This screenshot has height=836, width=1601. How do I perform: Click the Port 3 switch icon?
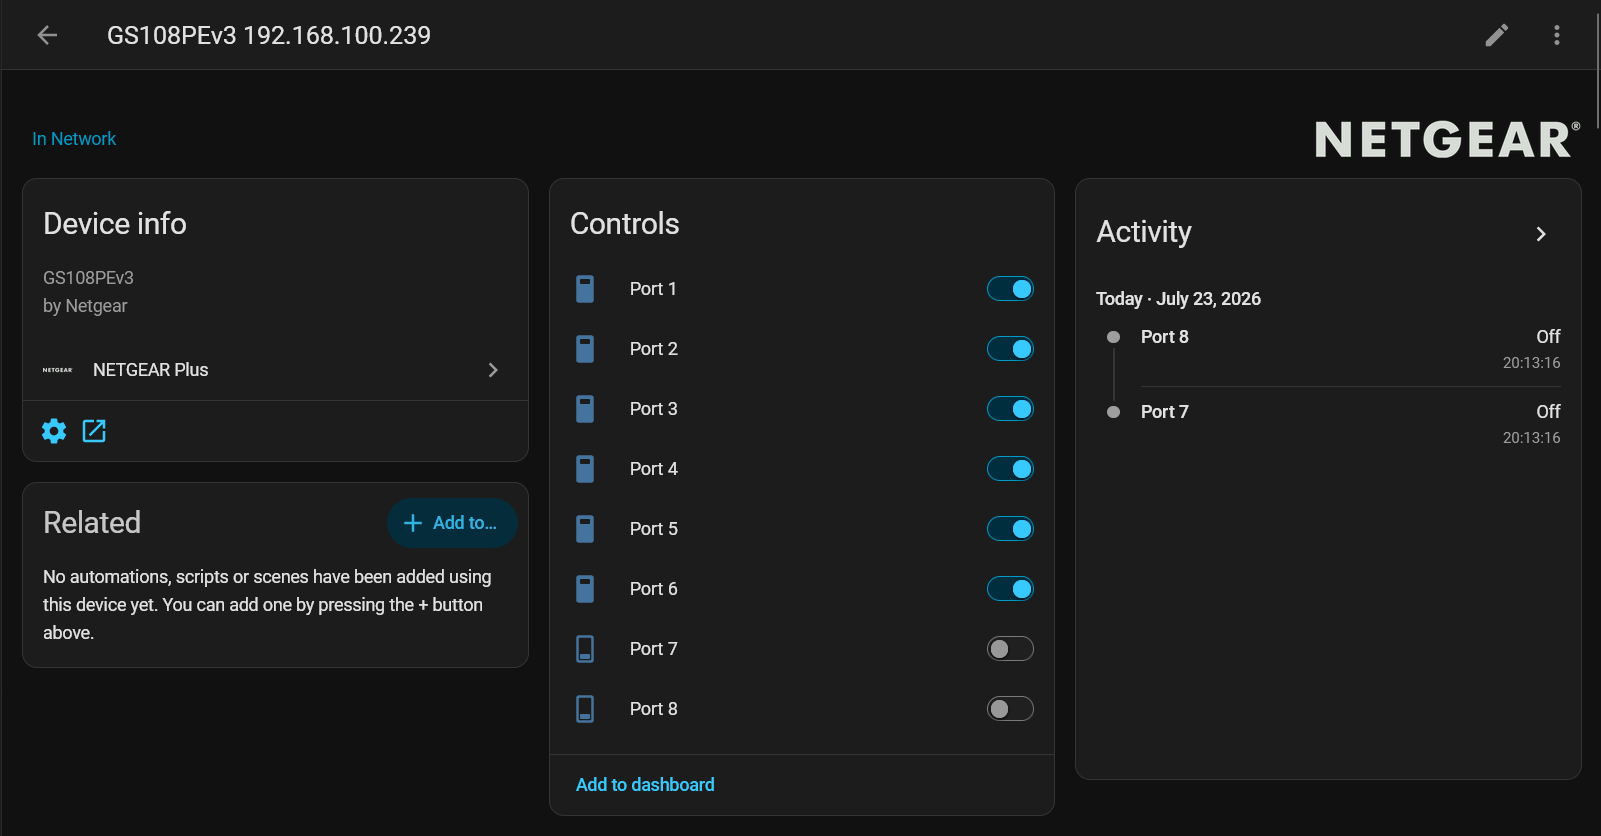(585, 409)
